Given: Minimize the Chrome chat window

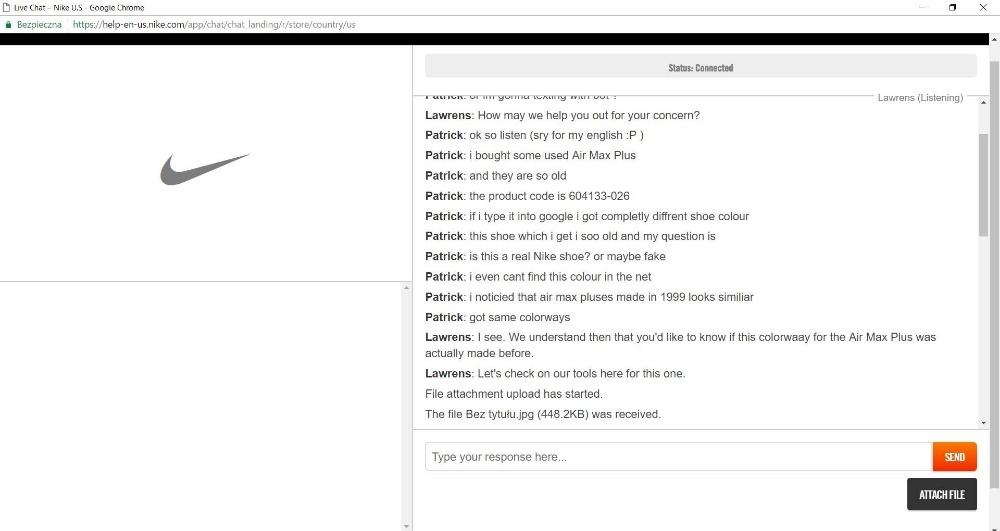Looking at the screenshot, I should point(922,8).
